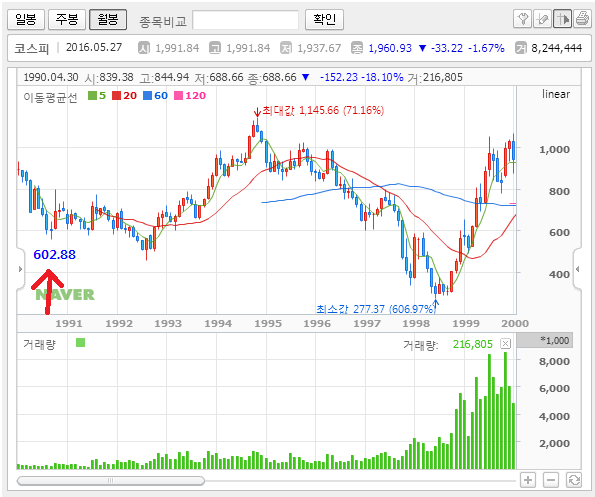
Task: Expand the right side panel arrow
Action: [x=578, y=269]
